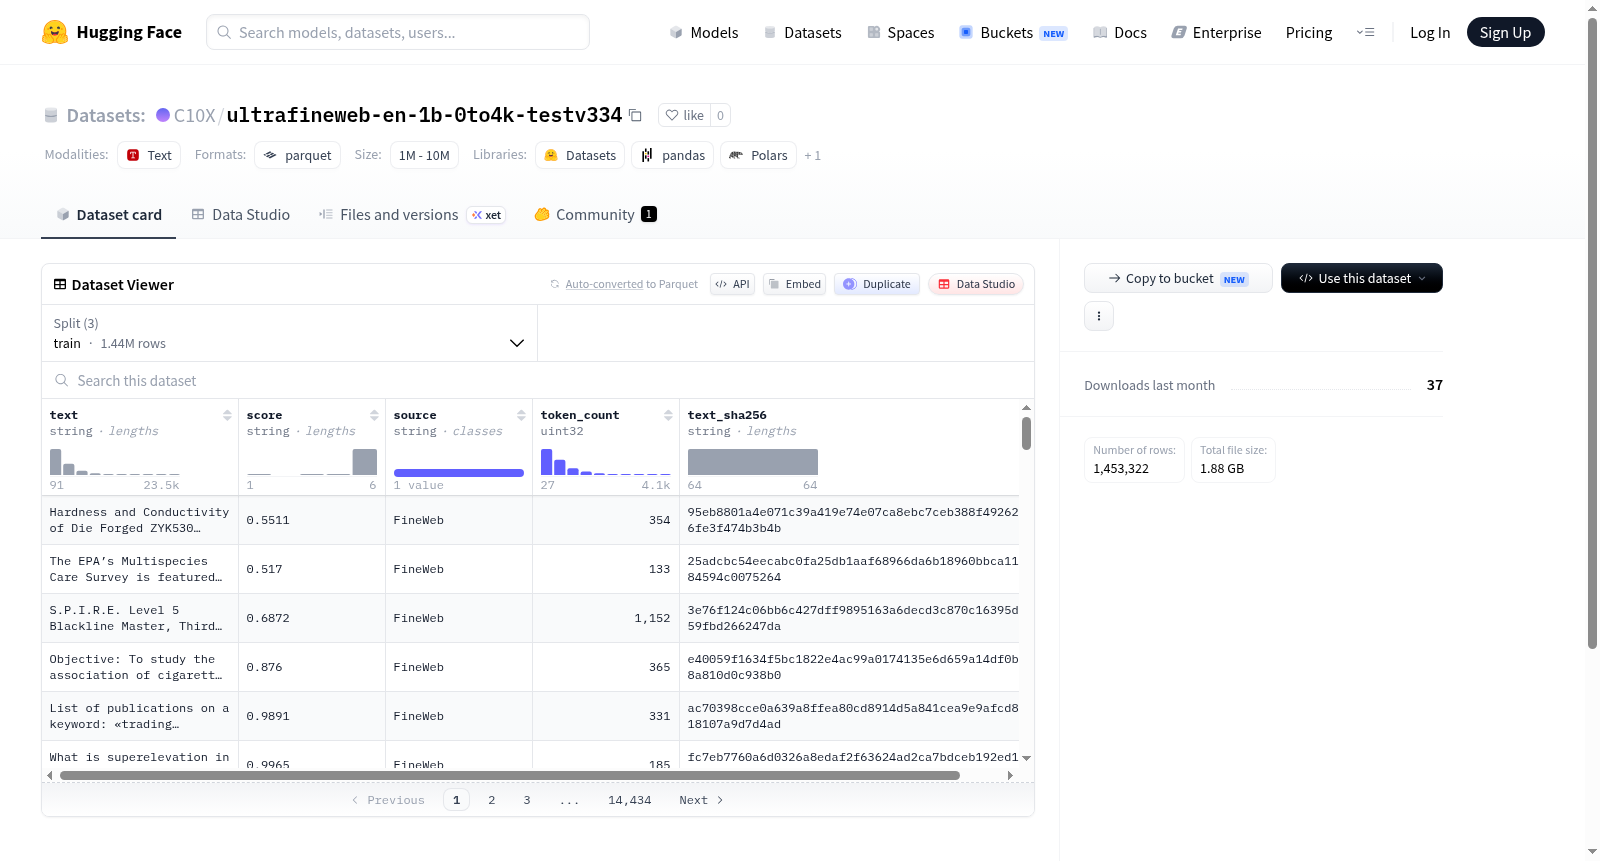Click the +1 more libraries link
The height and width of the screenshot is (861, 1600).
(812, 155)
